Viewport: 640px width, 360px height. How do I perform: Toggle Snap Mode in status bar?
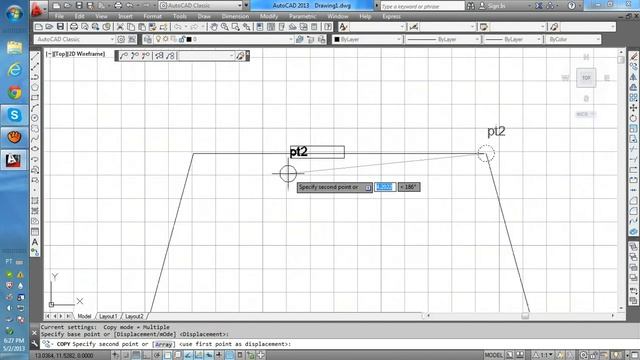tap(126, 355)
